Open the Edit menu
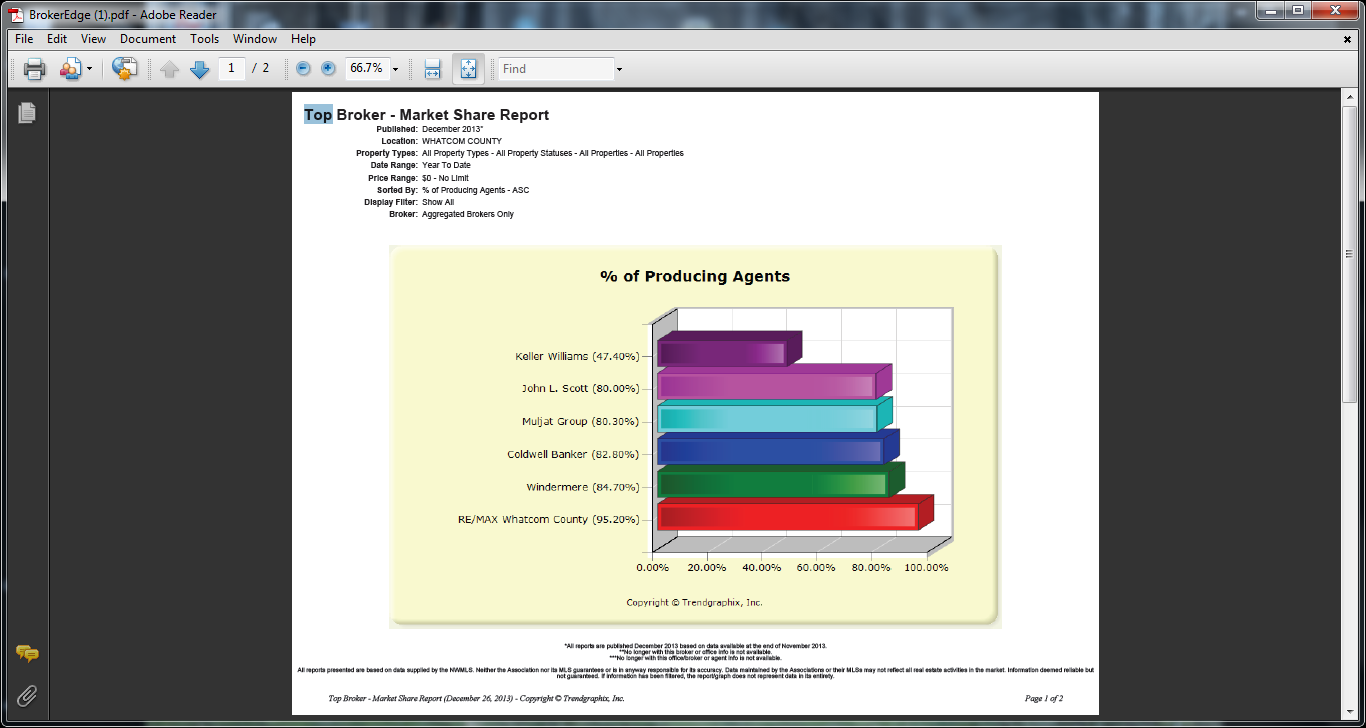This screenshot has width=1366, height=728. [57, 39]
